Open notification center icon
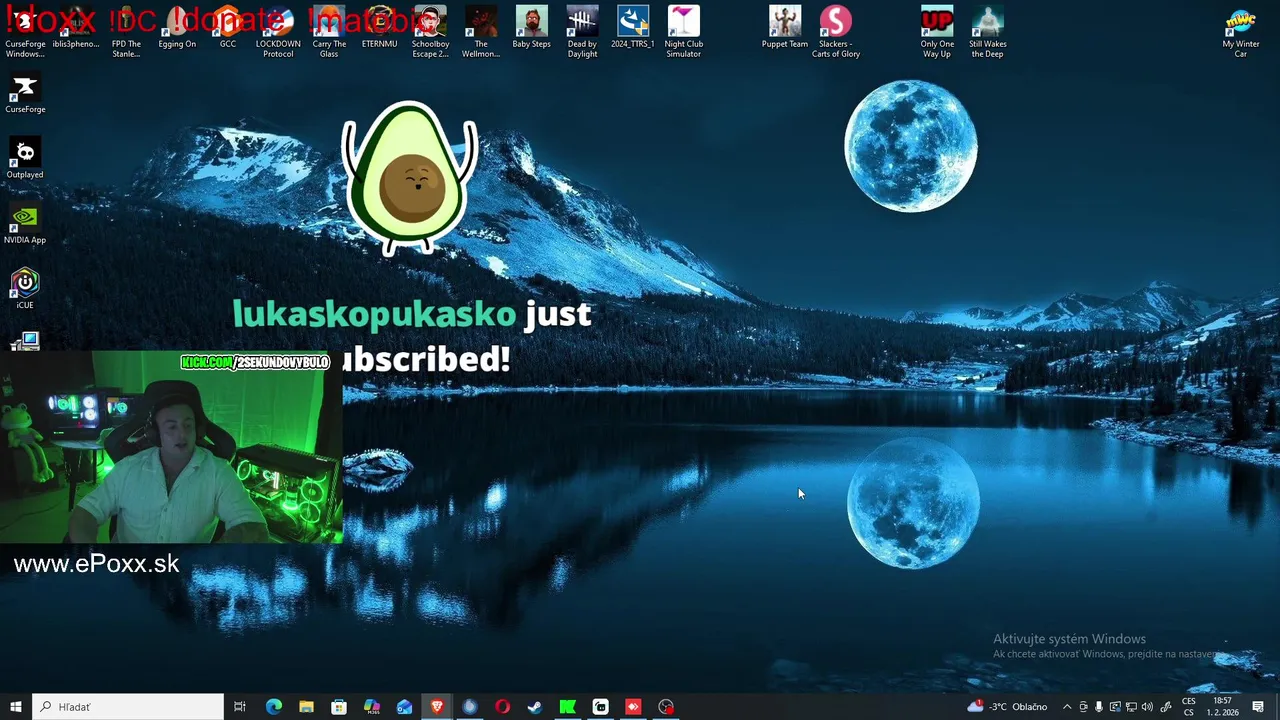 [x=1258, y=707]
